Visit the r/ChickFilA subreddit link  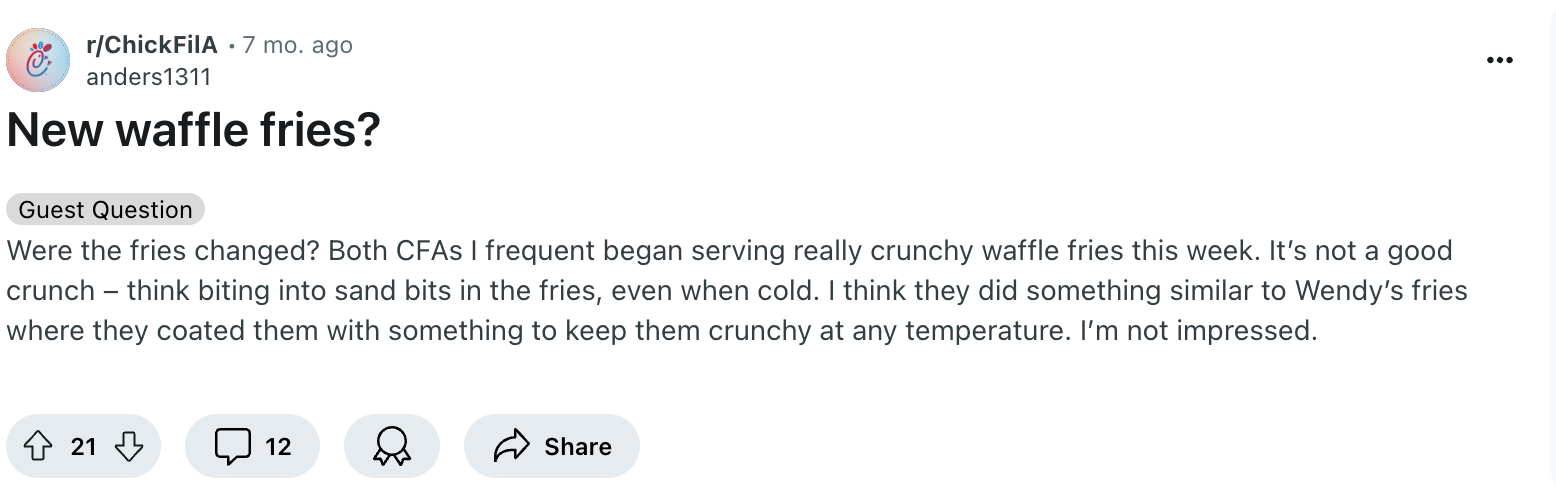(x=151, y=45)
